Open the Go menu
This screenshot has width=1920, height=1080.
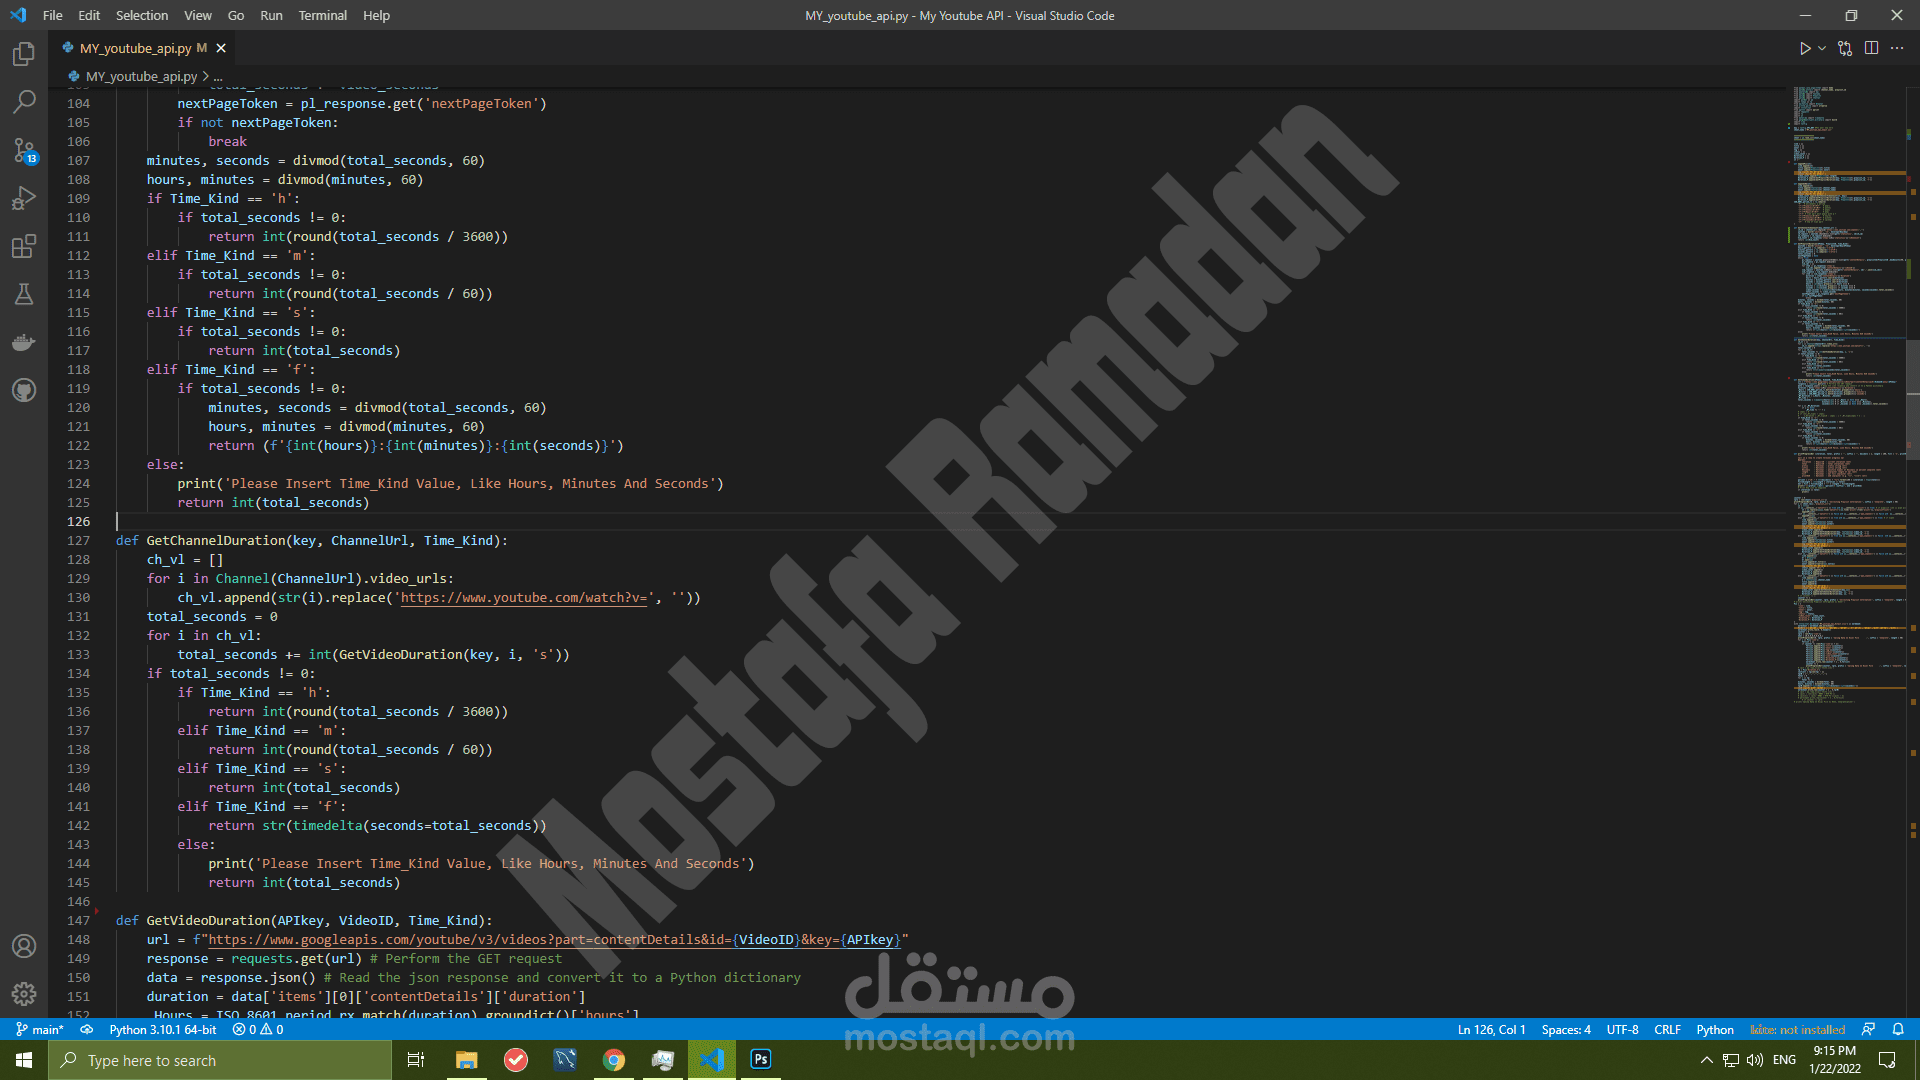[236, 15]
